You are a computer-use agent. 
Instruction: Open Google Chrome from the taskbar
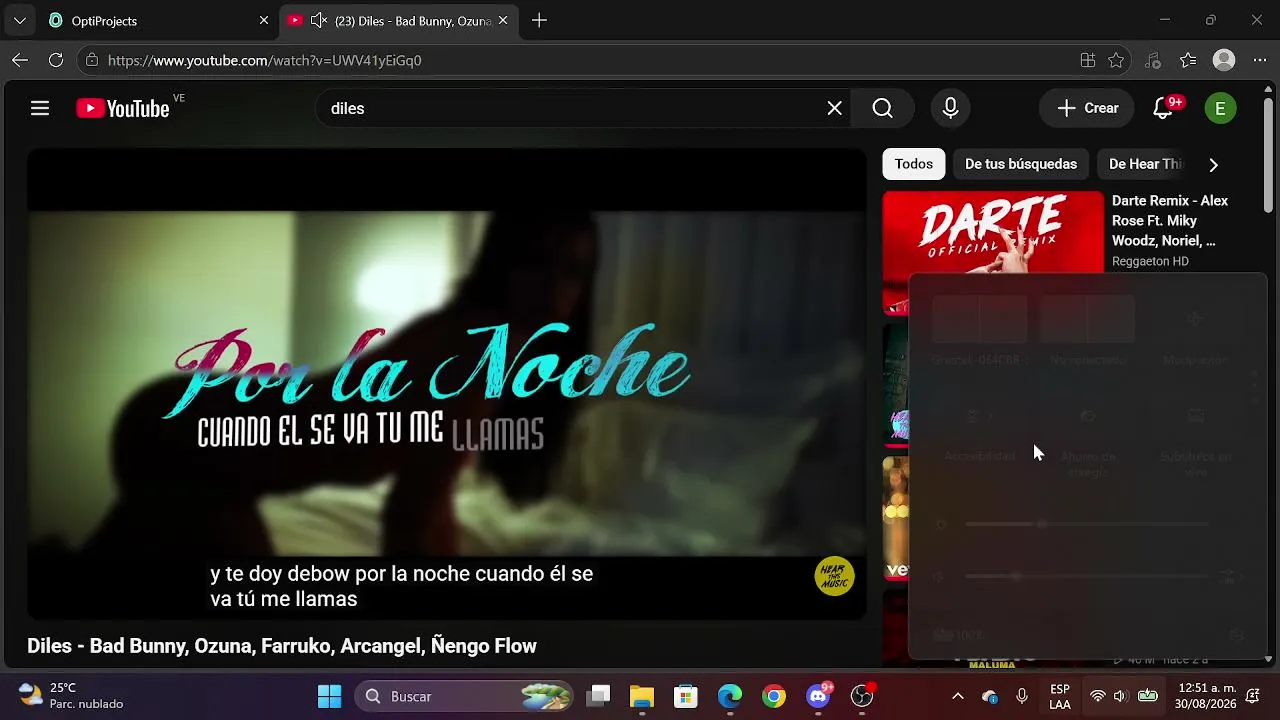(774, 696)
